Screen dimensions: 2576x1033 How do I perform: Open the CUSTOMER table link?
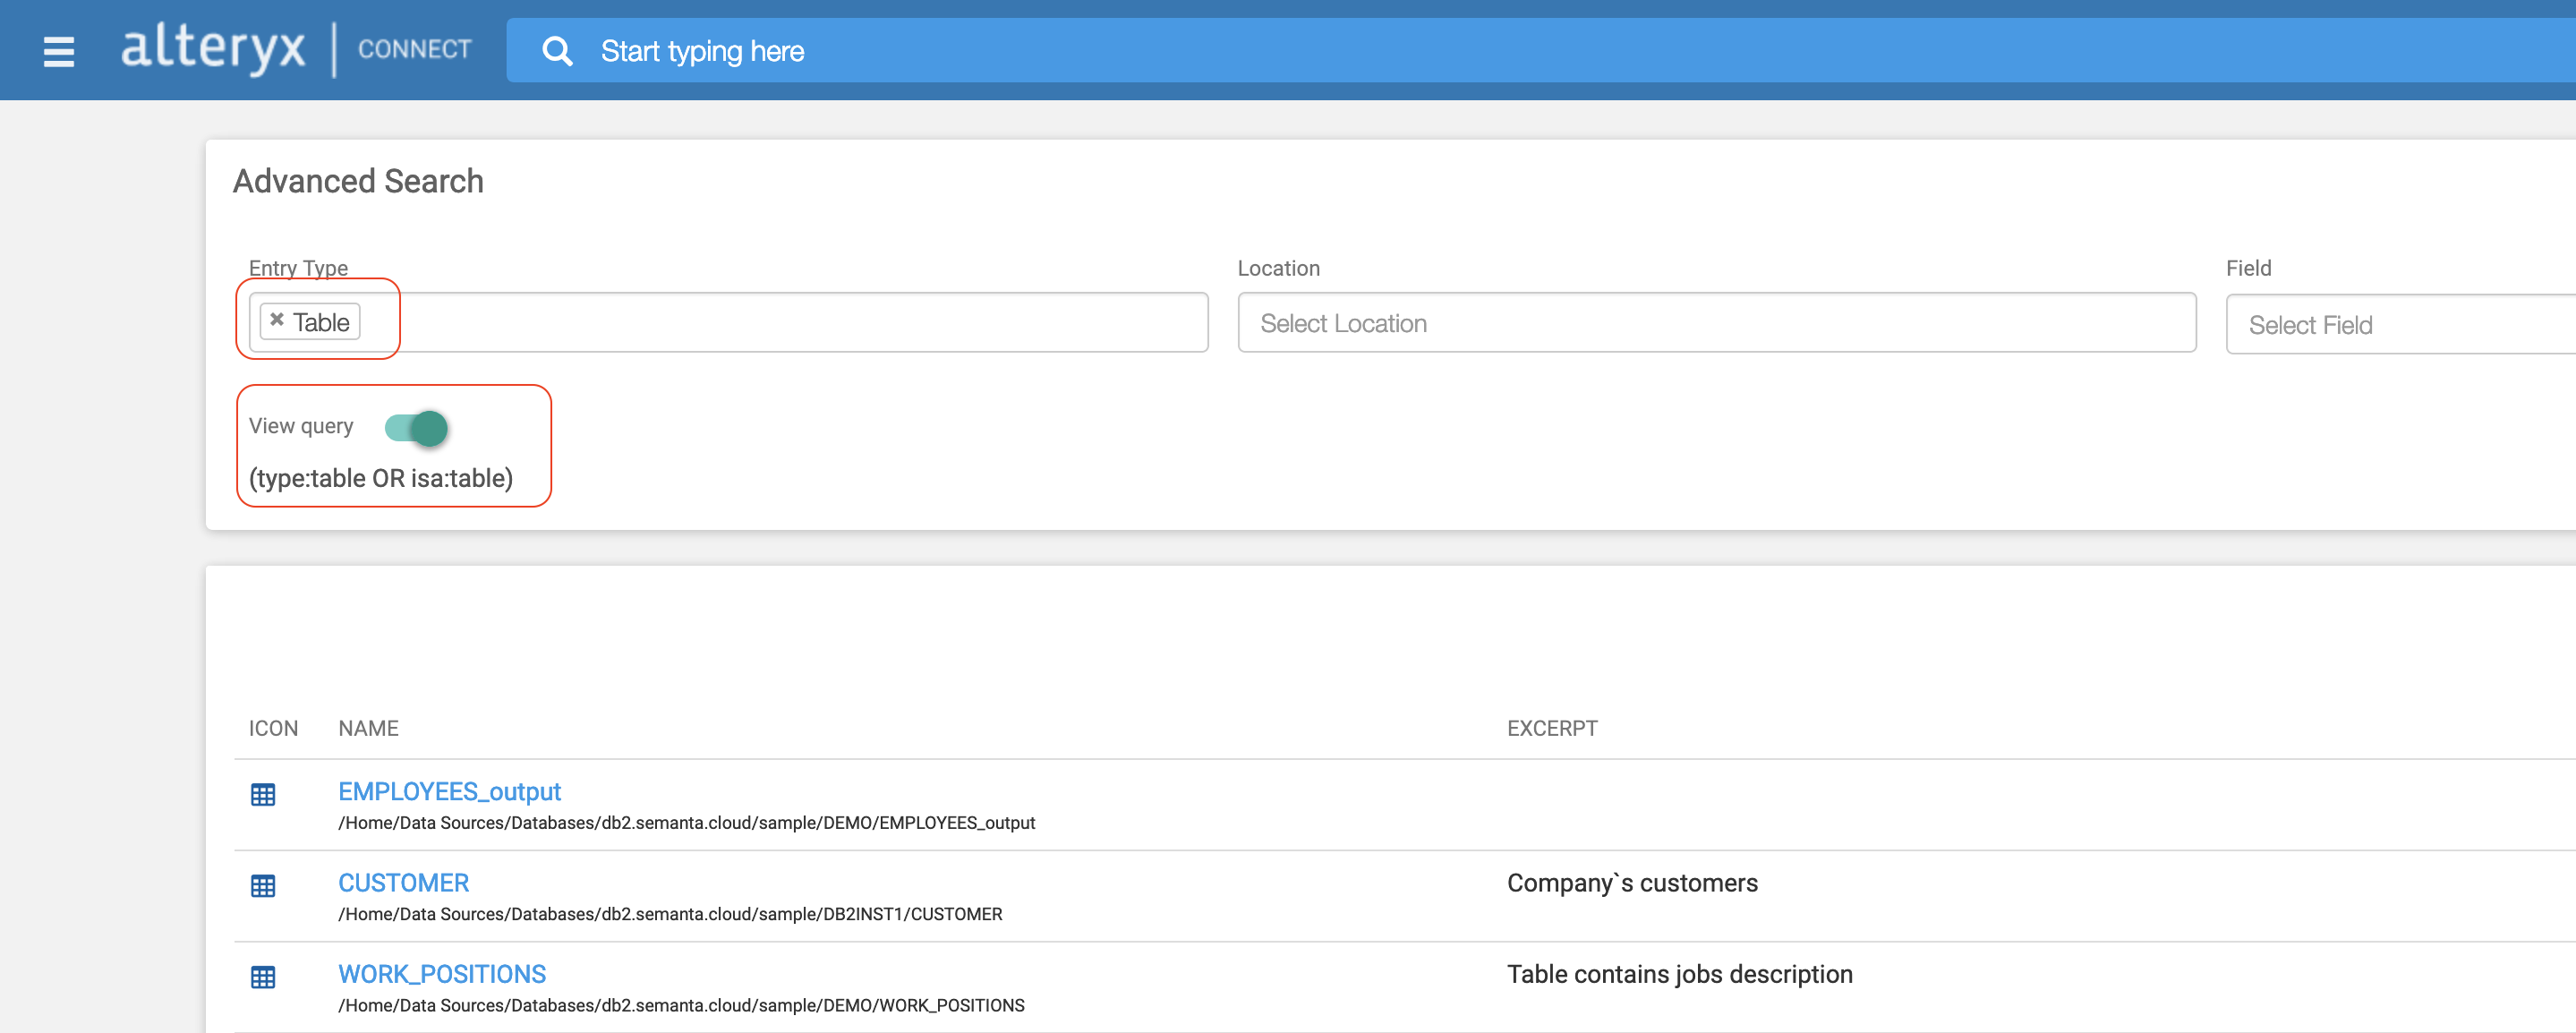[403, 882]
